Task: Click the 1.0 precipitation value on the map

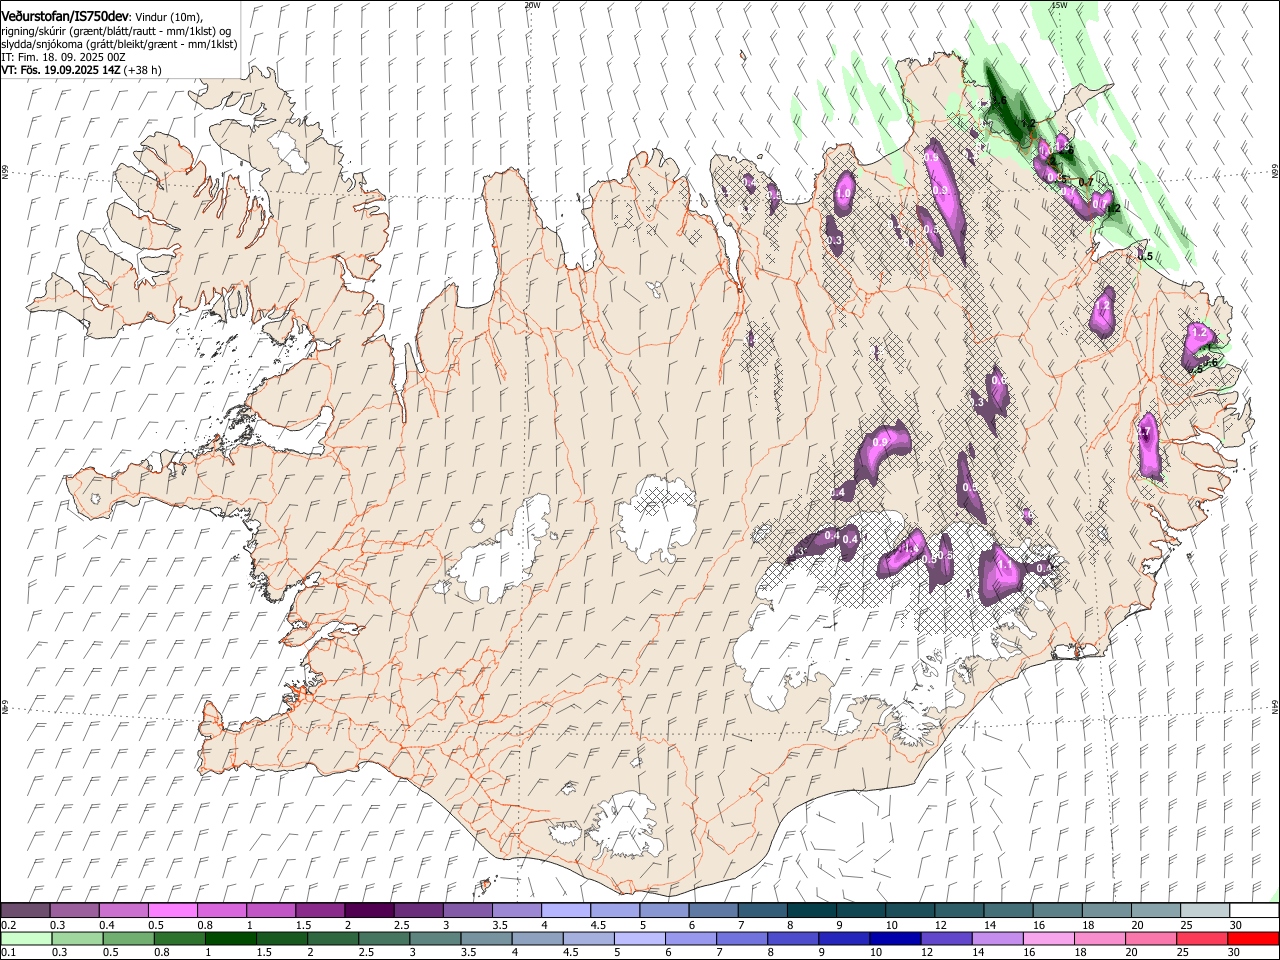Action: 844,194
